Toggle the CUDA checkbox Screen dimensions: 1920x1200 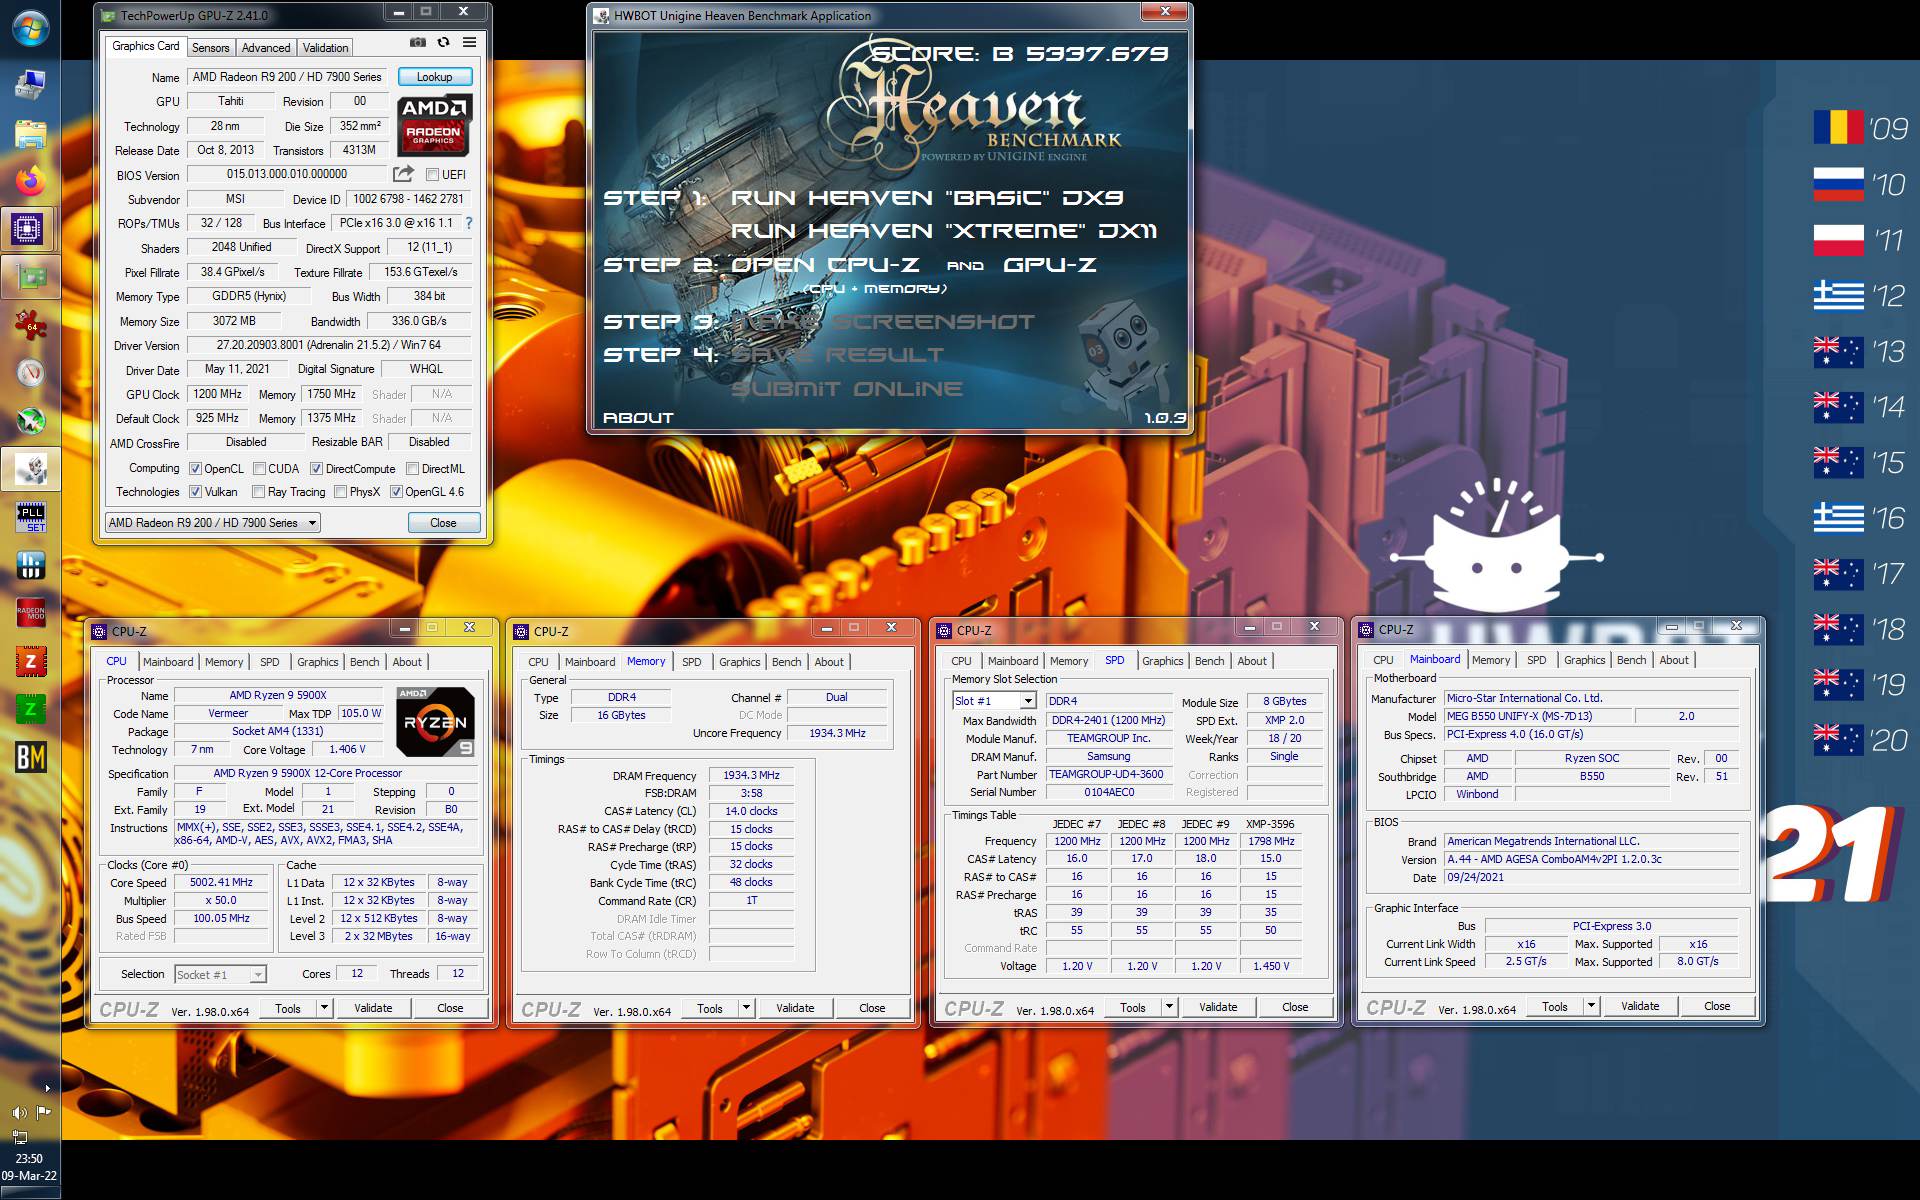click(x=259, y=469)
